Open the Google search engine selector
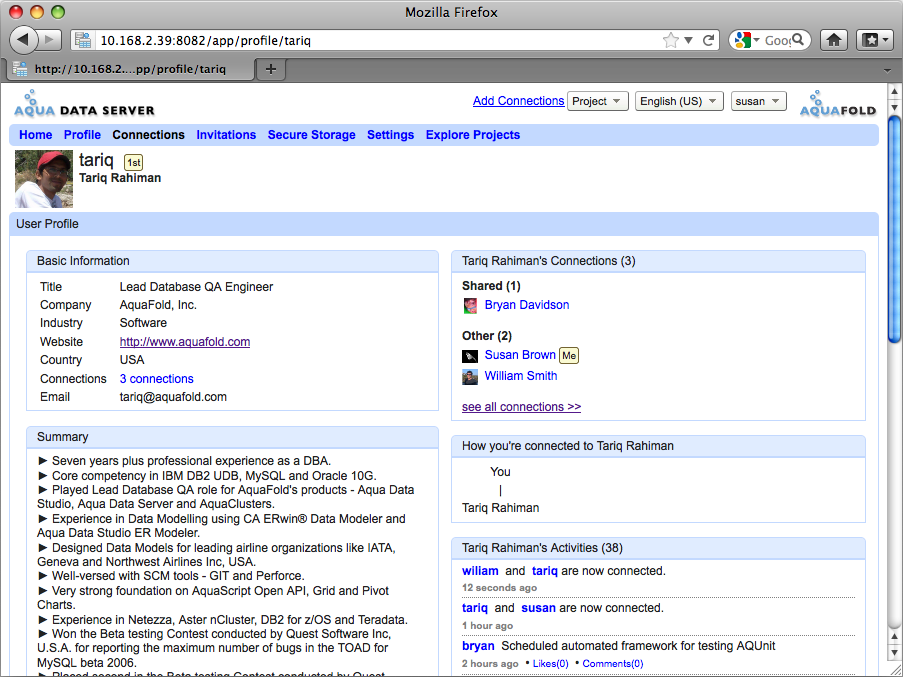 pos(747,40)
